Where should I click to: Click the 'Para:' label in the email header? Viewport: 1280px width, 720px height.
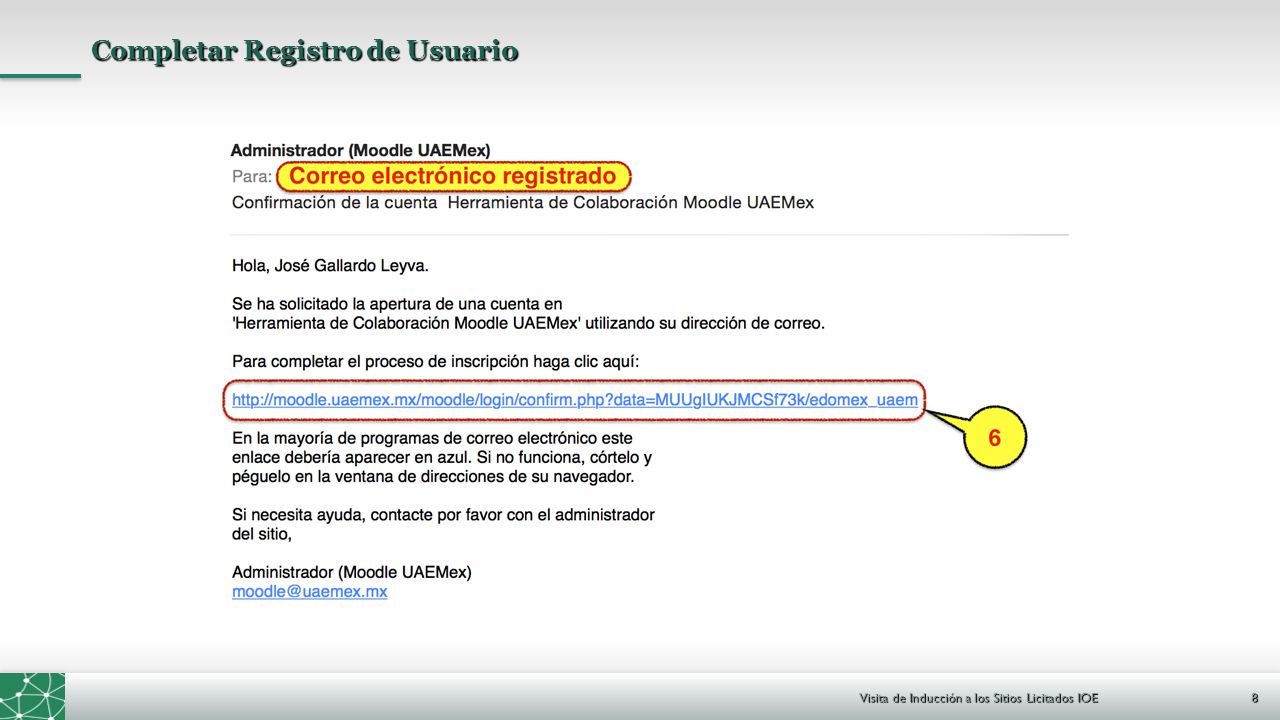pos(251,177)
